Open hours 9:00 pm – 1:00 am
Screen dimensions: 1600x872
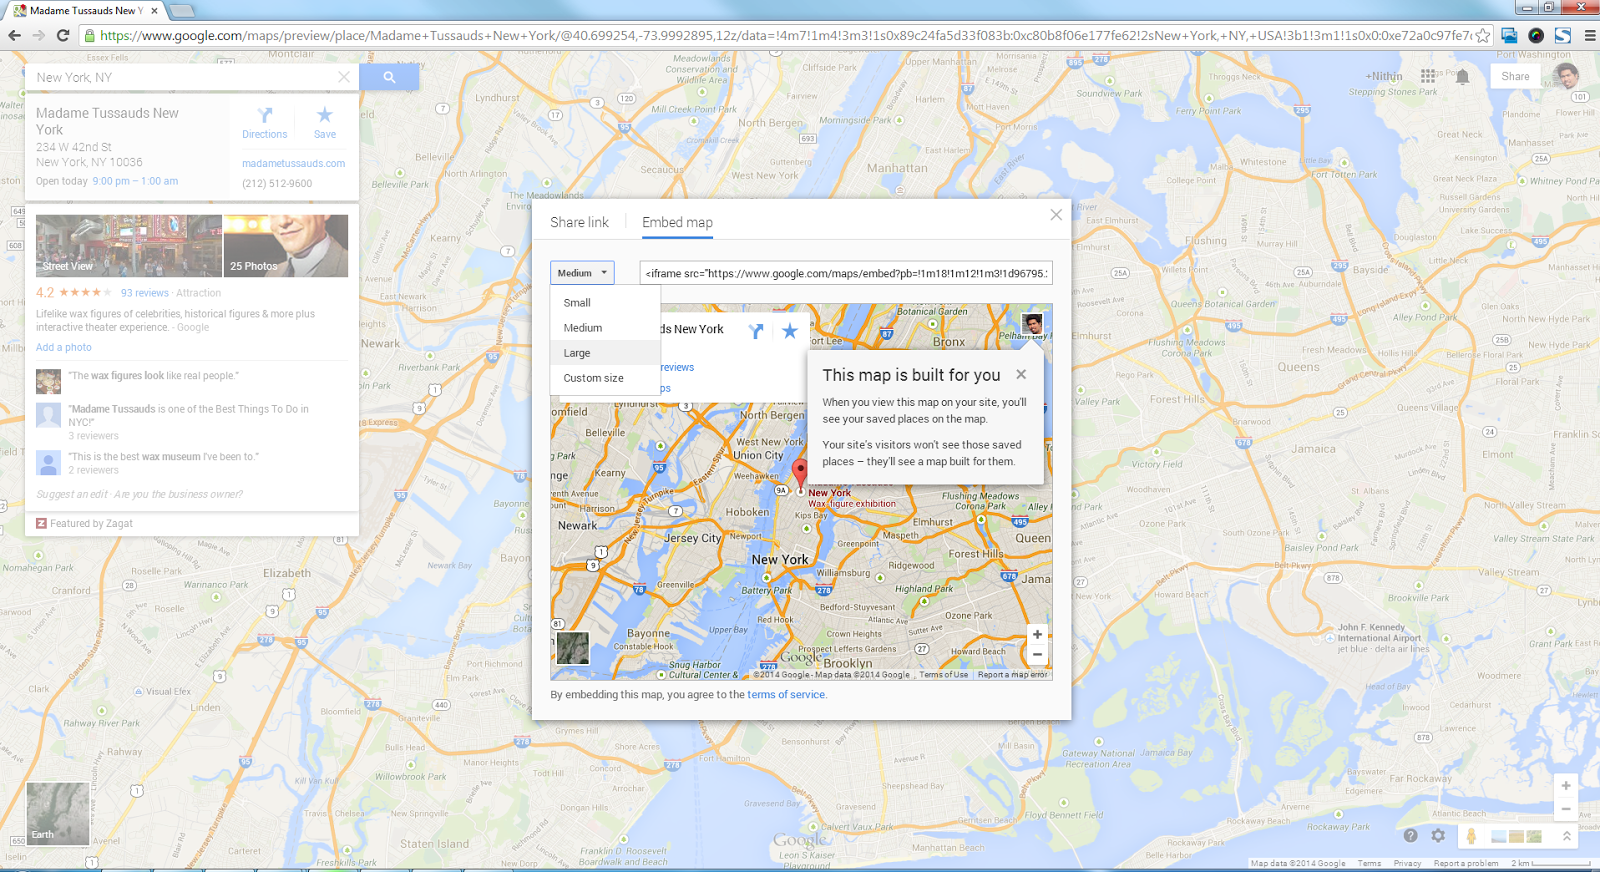coord(135,181)
